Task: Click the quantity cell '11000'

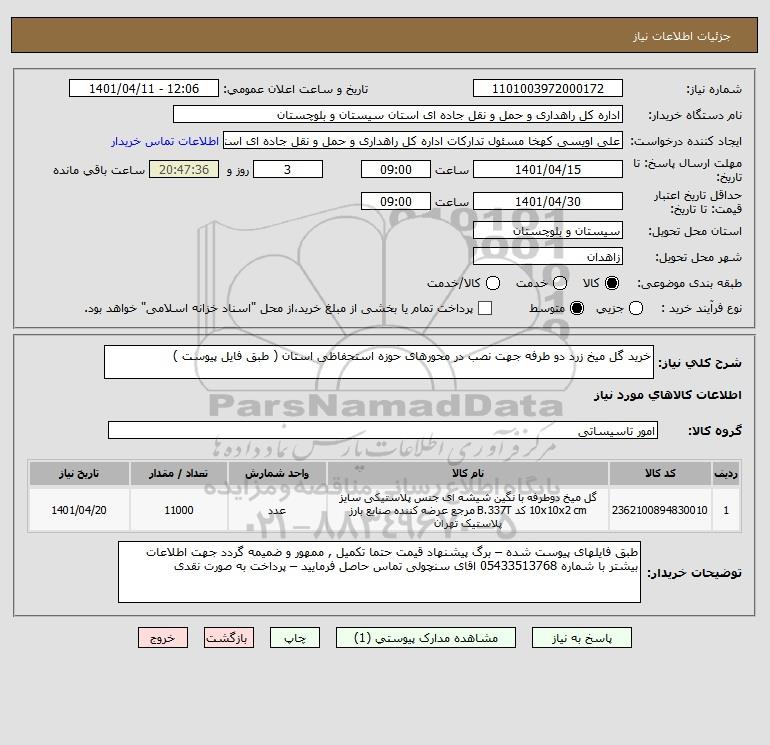Action: click(179, 510)
